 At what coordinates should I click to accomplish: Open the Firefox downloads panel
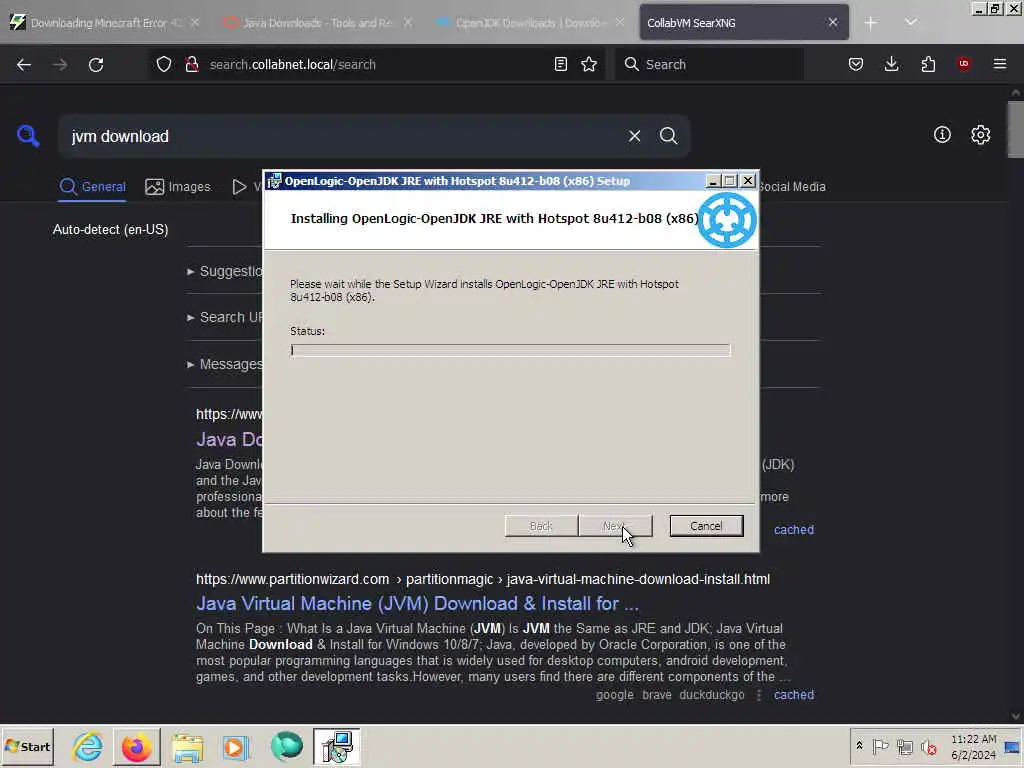tap(891, 64)
